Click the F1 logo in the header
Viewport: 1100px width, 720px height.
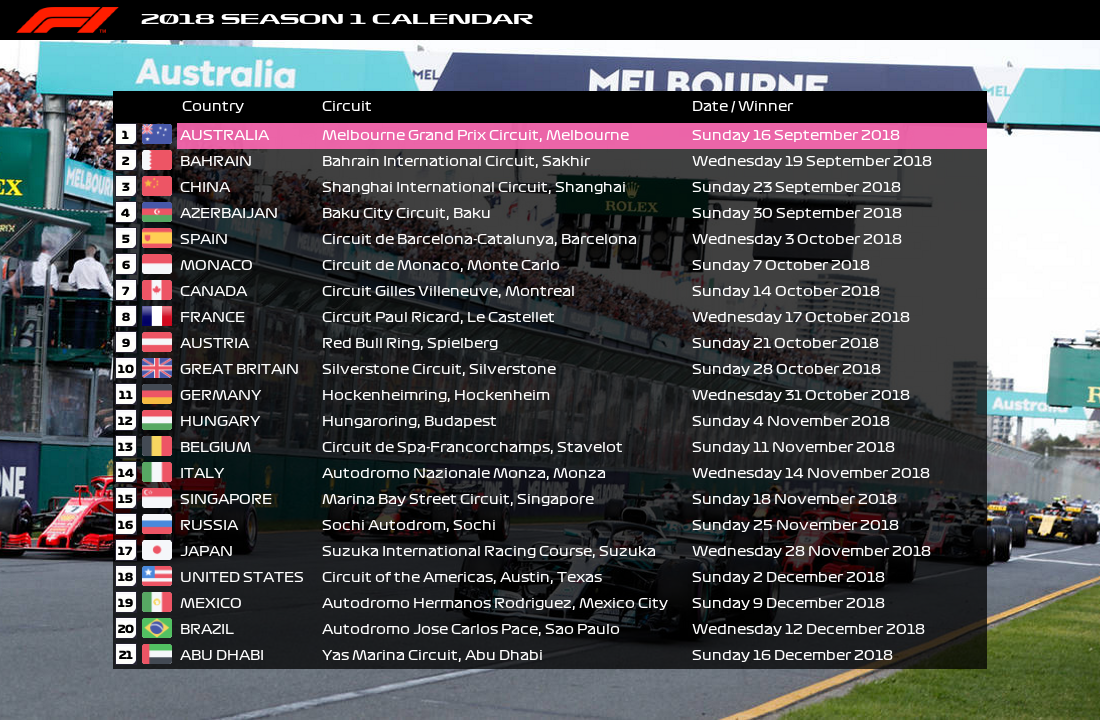[x=66, y=20]
